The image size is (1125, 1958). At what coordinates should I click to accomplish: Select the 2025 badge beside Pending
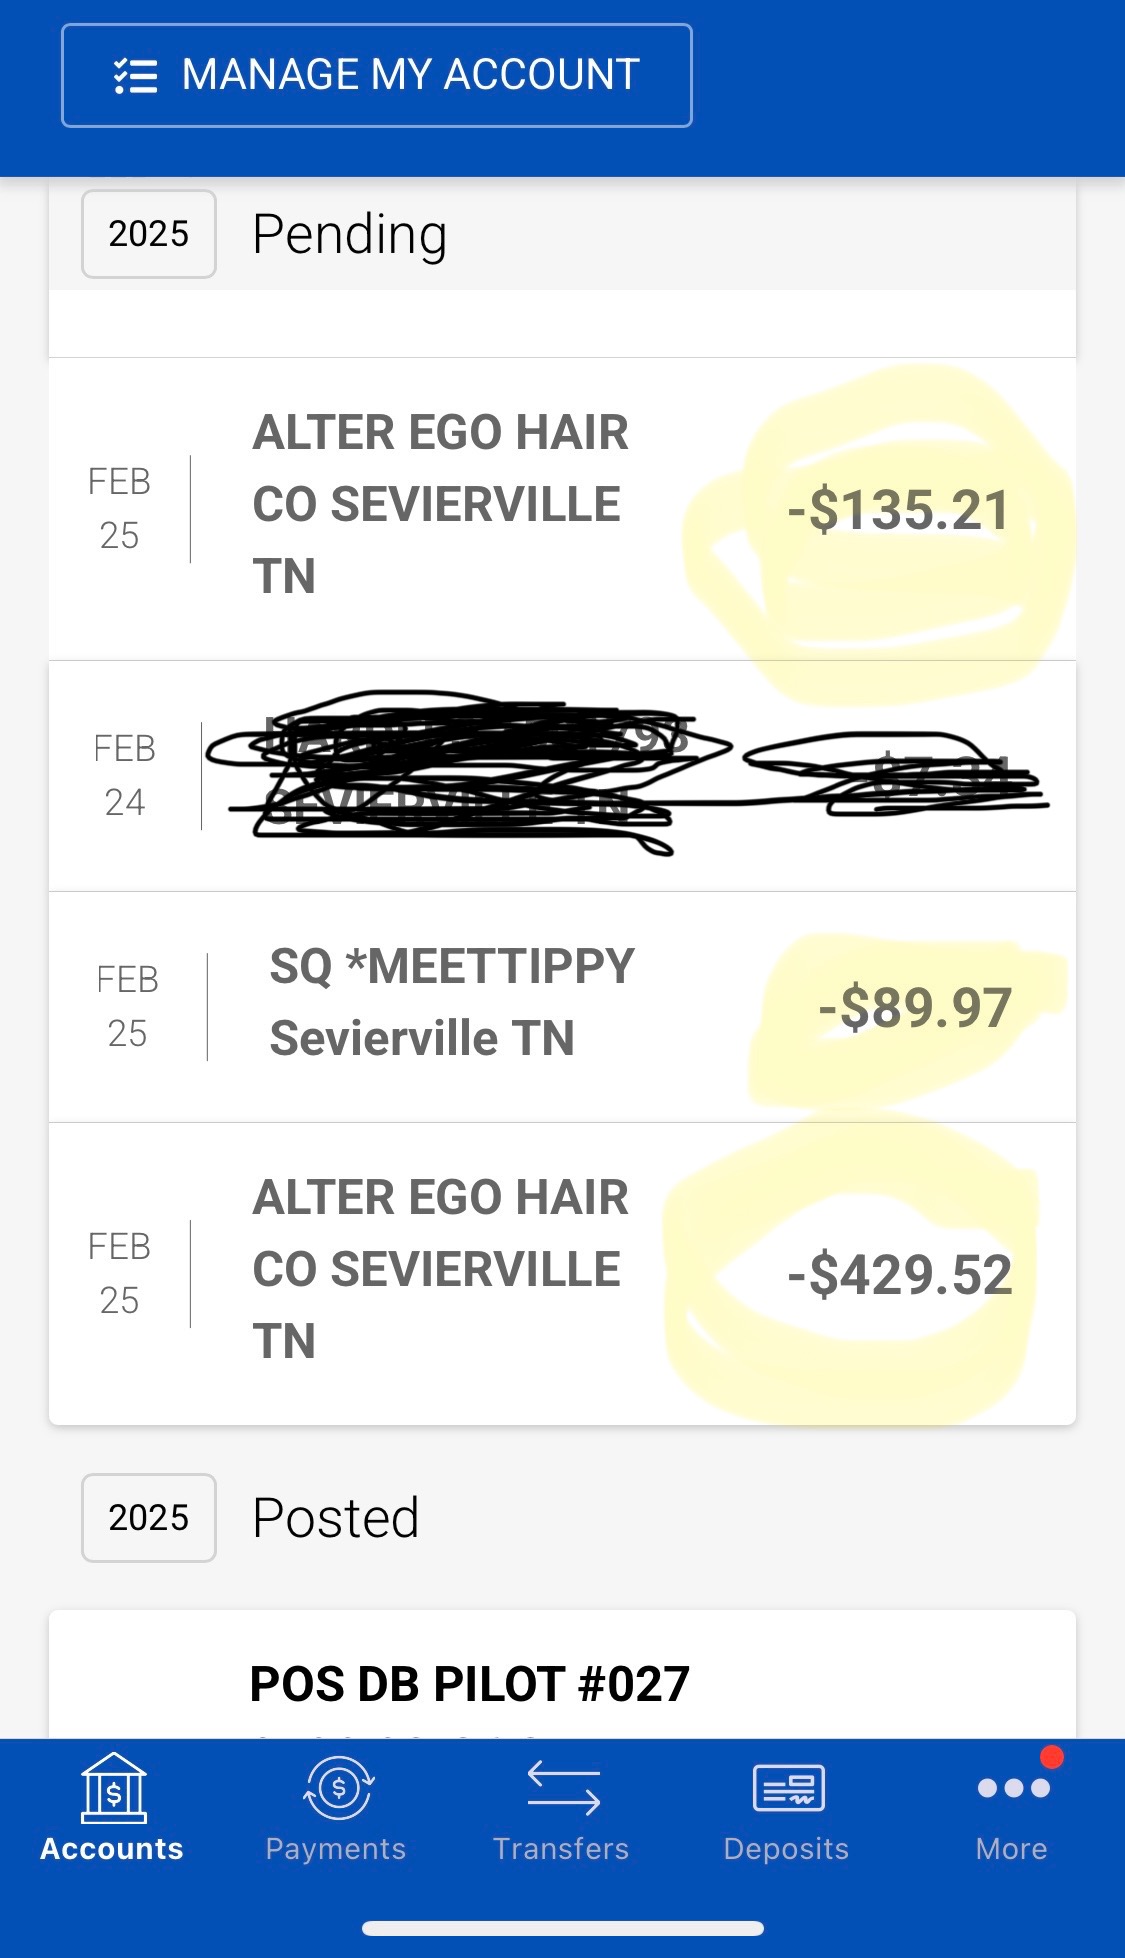click(x=149, y=234)
